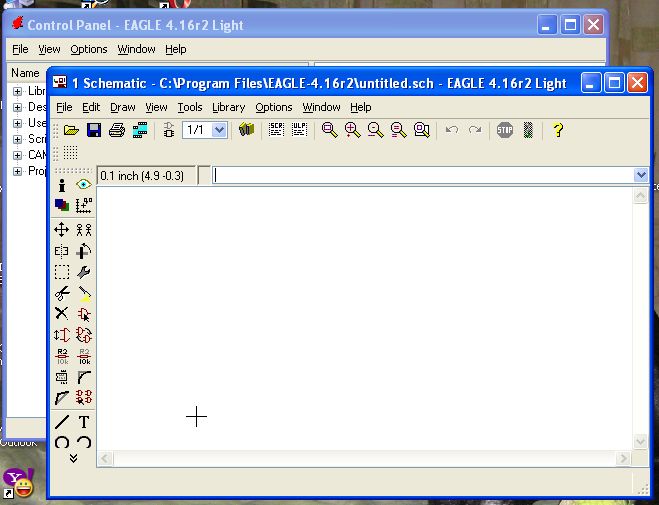659x505 pixels.
Task: Select the Move tool
Action: coord(62,230)
